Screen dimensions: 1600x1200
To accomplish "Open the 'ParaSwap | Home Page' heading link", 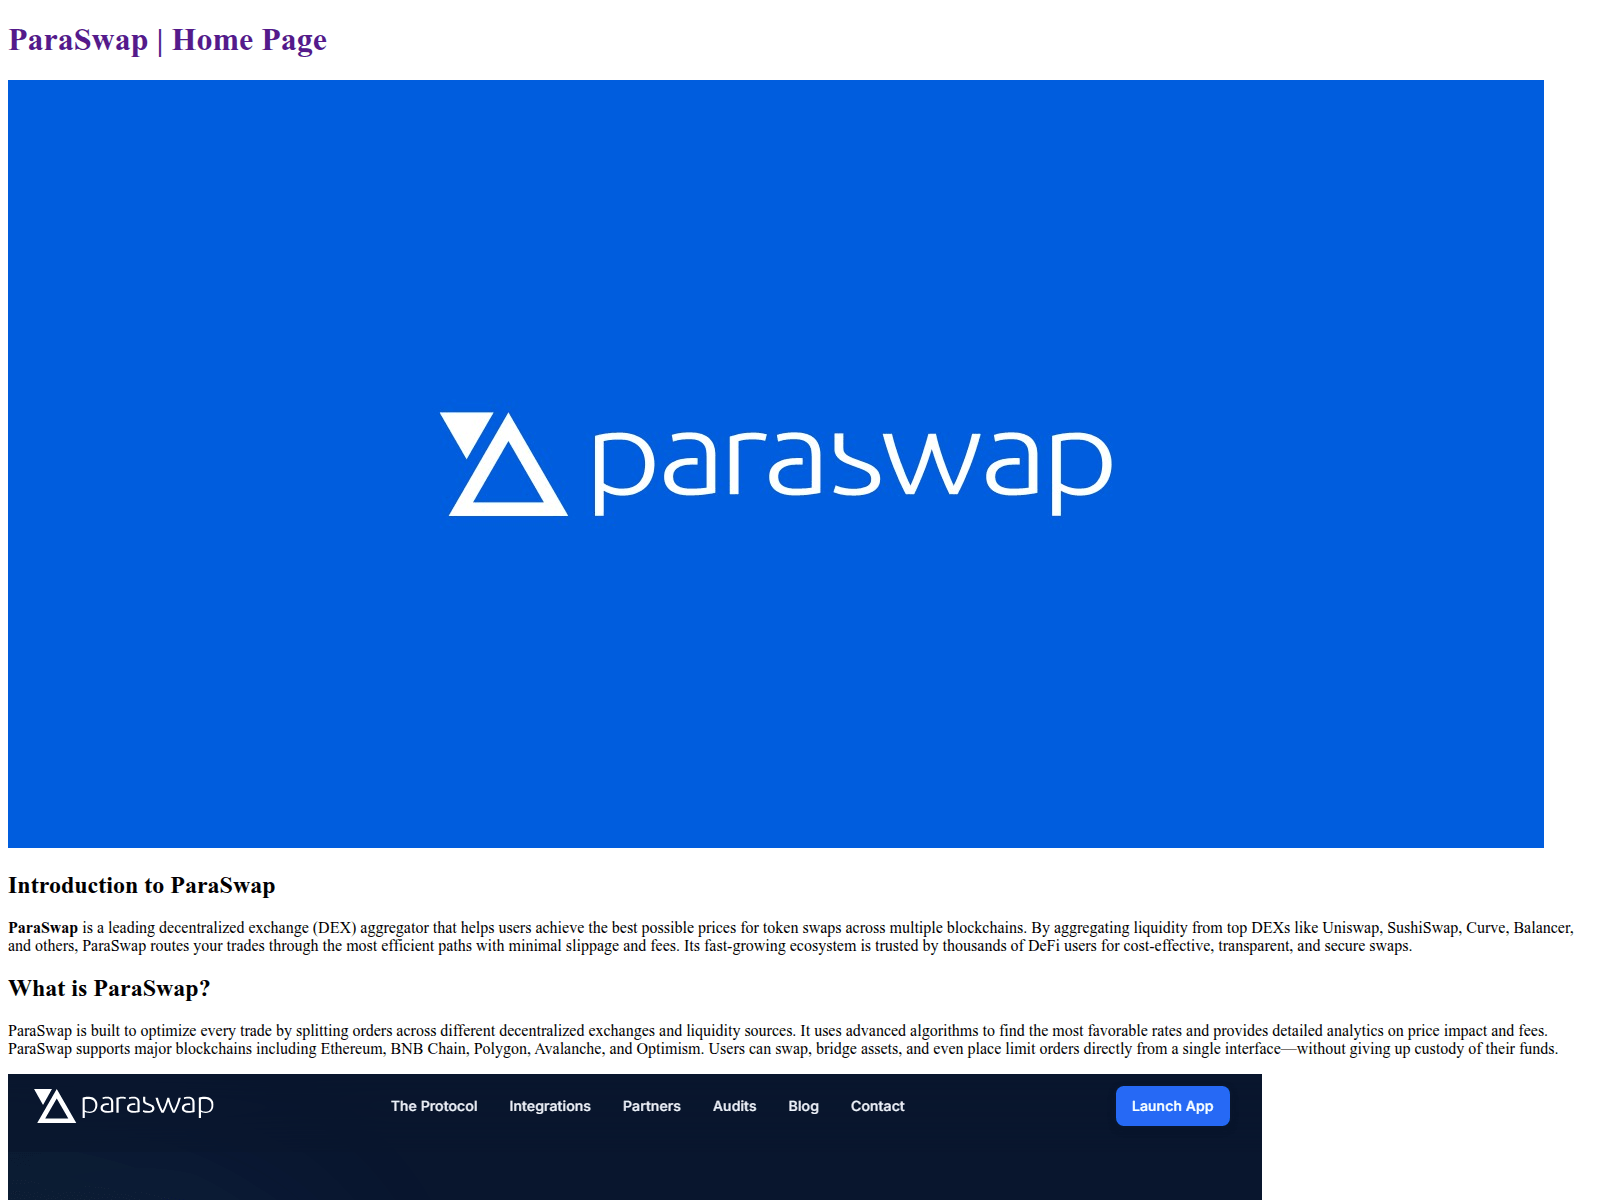I will [167, 40].
